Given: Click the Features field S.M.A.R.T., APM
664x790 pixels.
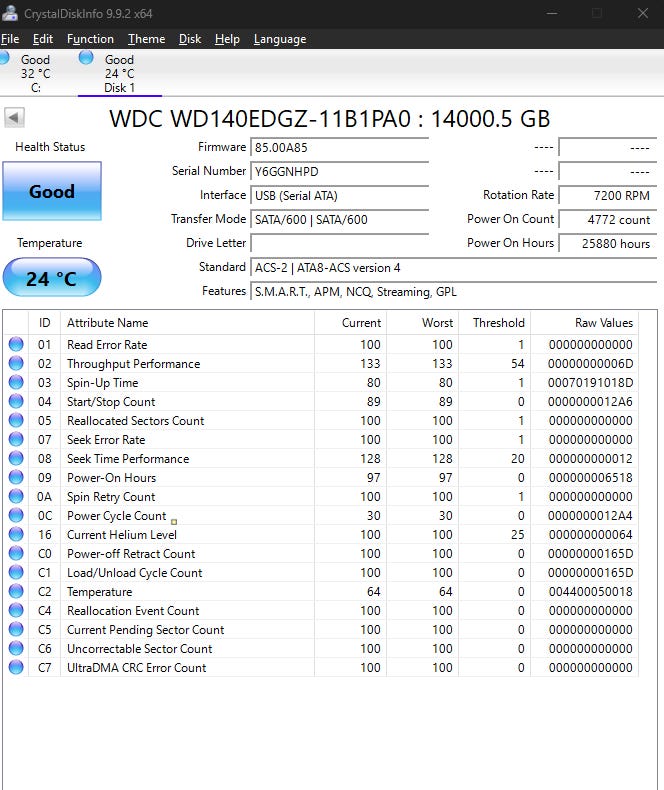Looking at the screenshot, I should [x=453, y=292].
